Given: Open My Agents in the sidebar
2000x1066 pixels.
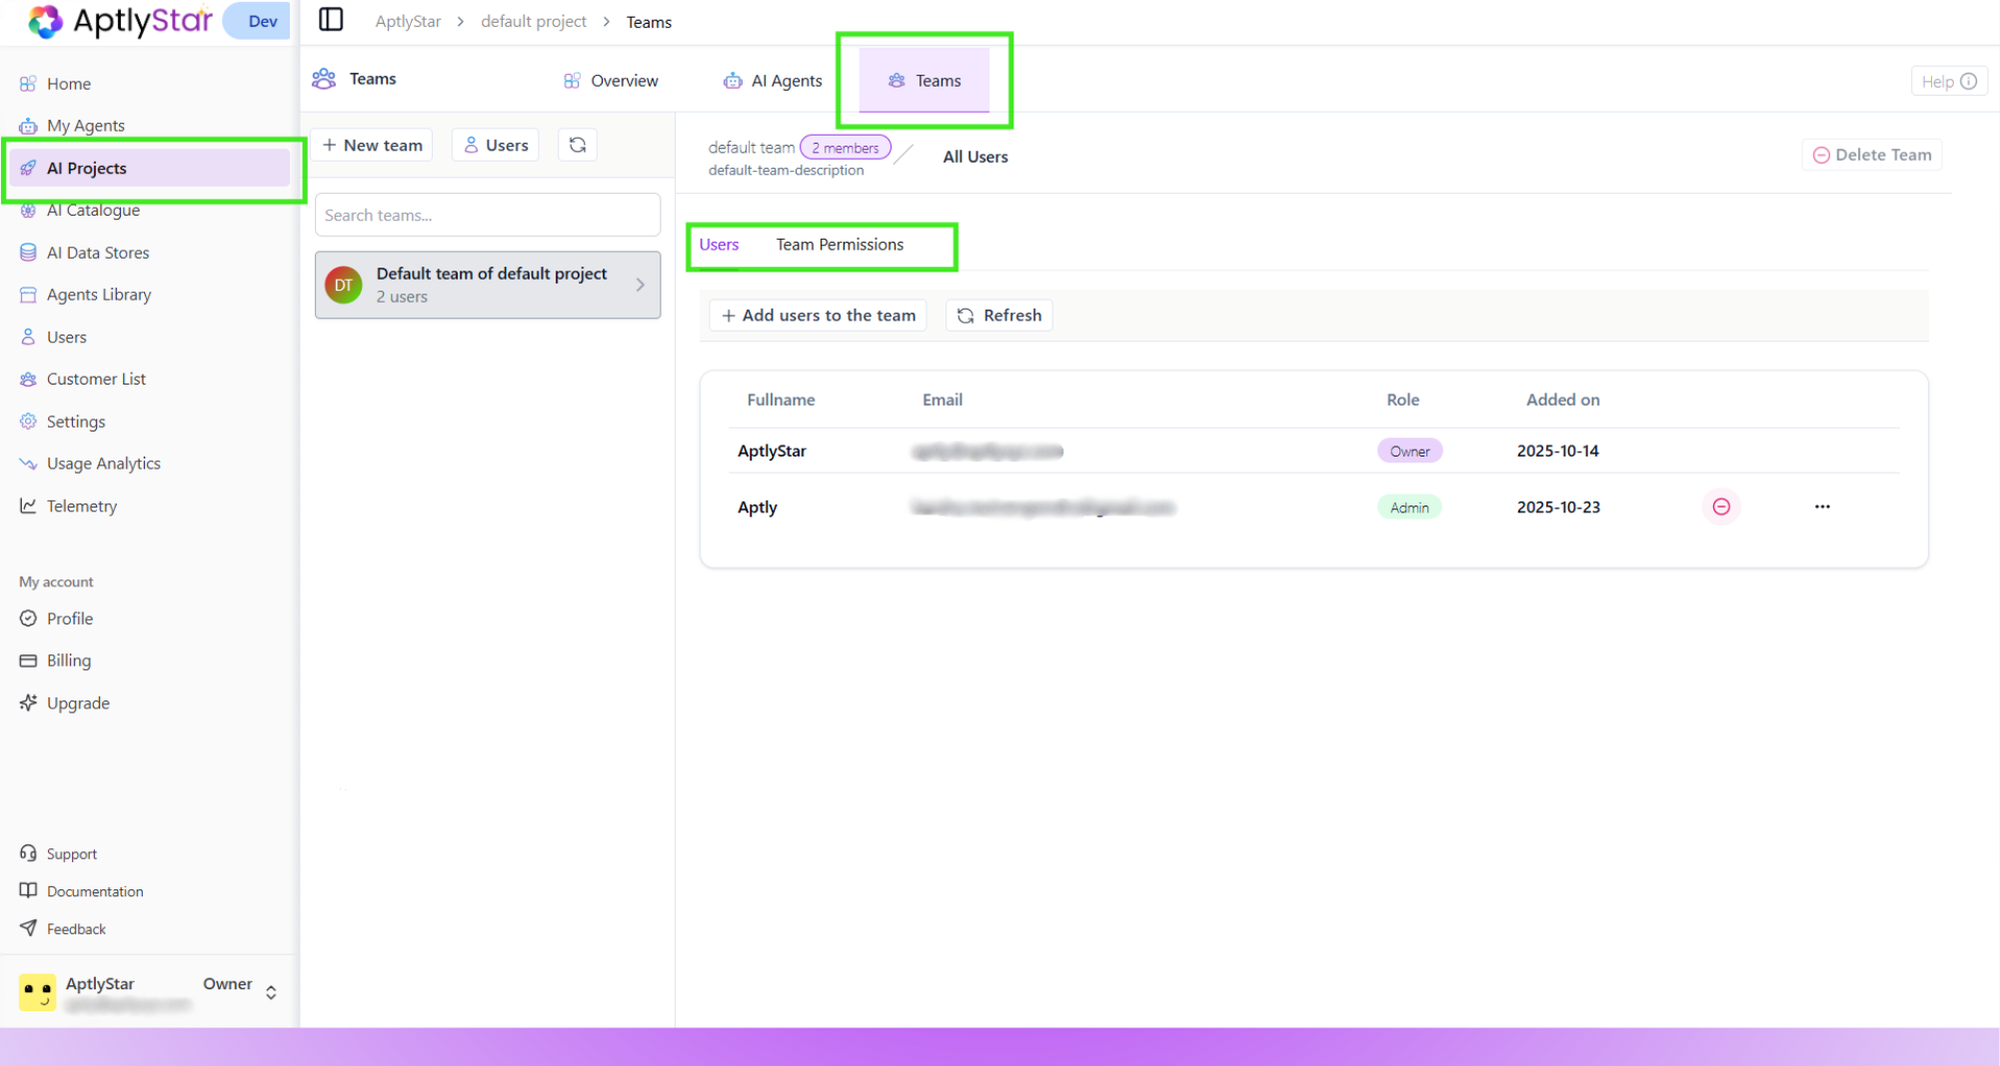Looking at the screenshot, I should coord(85,126).
